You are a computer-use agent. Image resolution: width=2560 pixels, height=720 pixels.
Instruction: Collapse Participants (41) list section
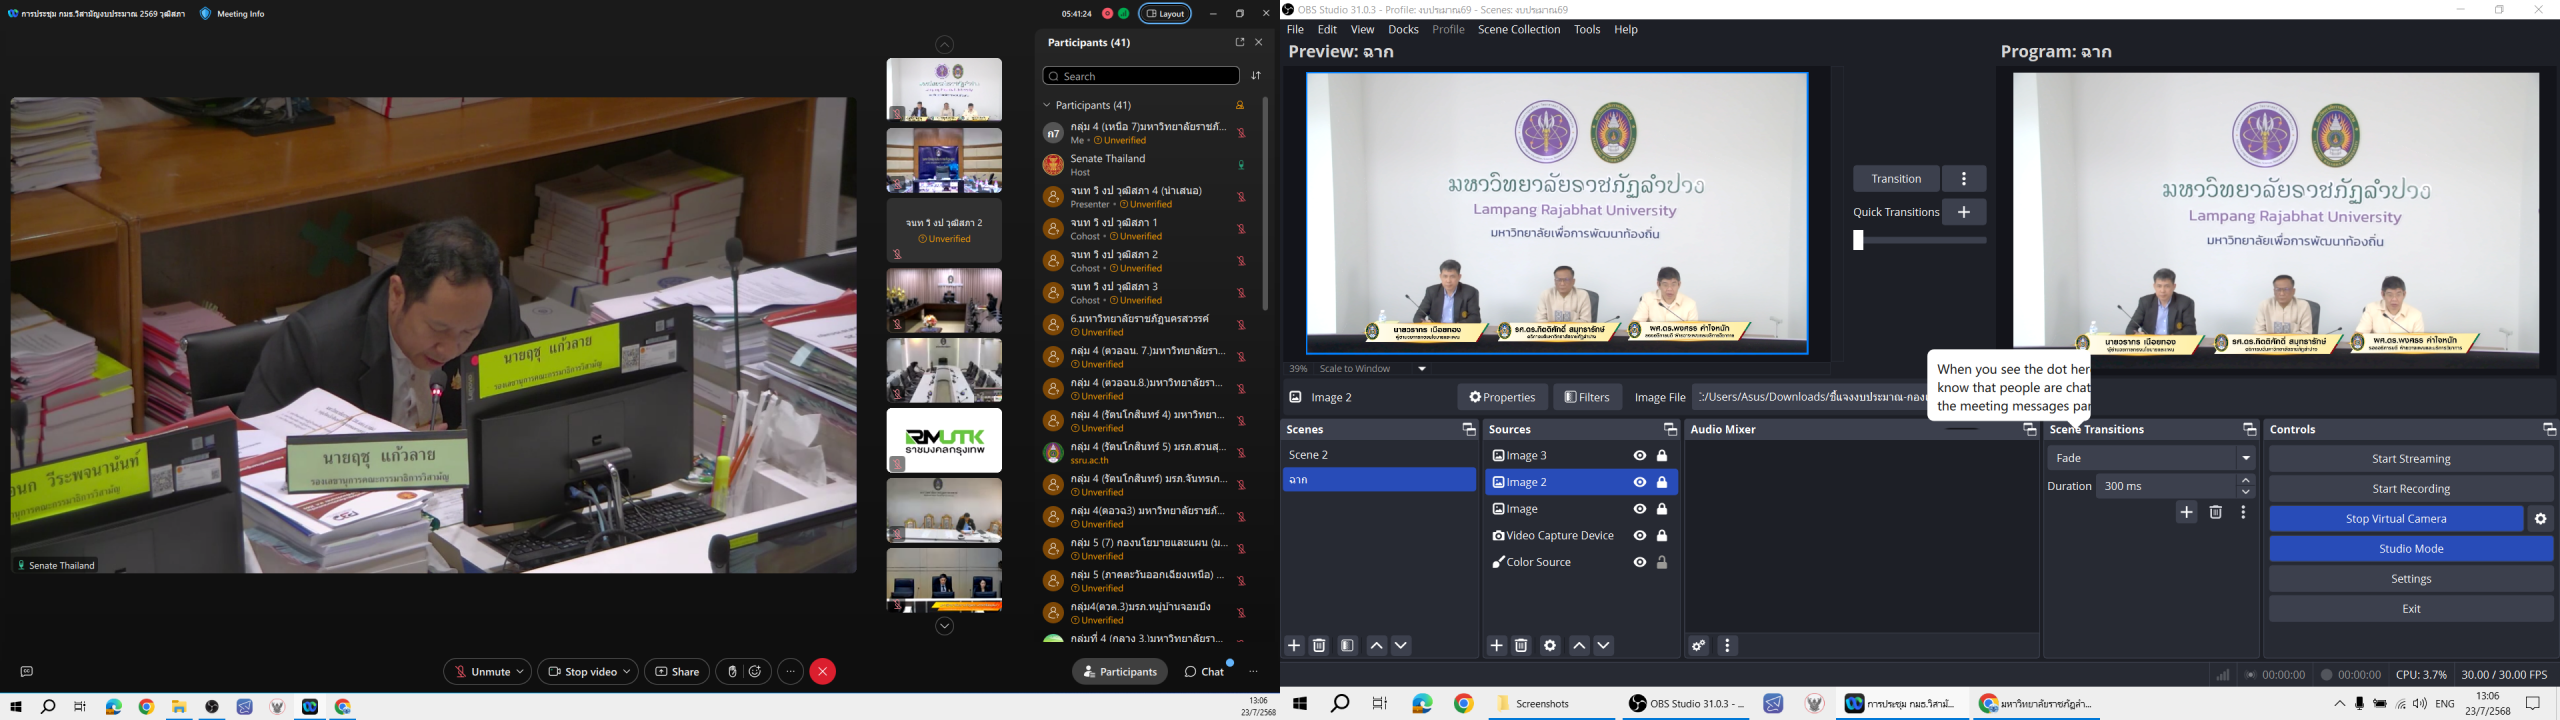[1047, 105]
